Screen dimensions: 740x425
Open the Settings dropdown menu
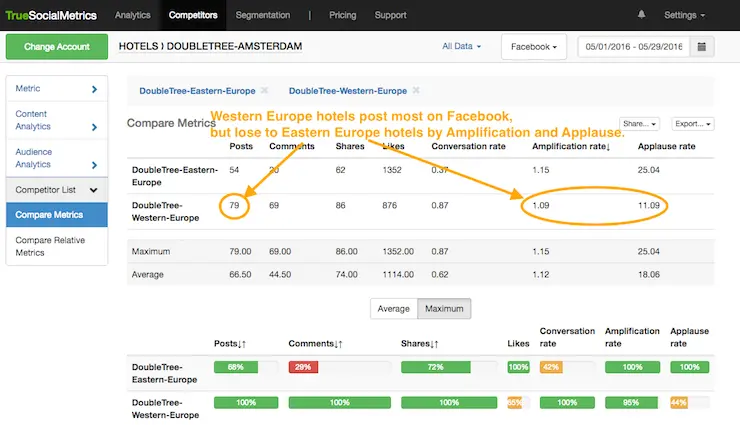pyautogui.click(x=685, y=16)
